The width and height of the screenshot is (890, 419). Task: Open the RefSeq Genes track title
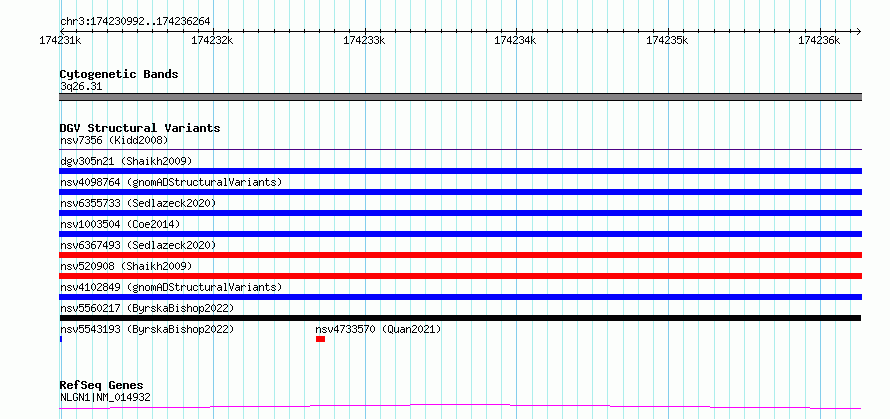click(x=101, y=386)
